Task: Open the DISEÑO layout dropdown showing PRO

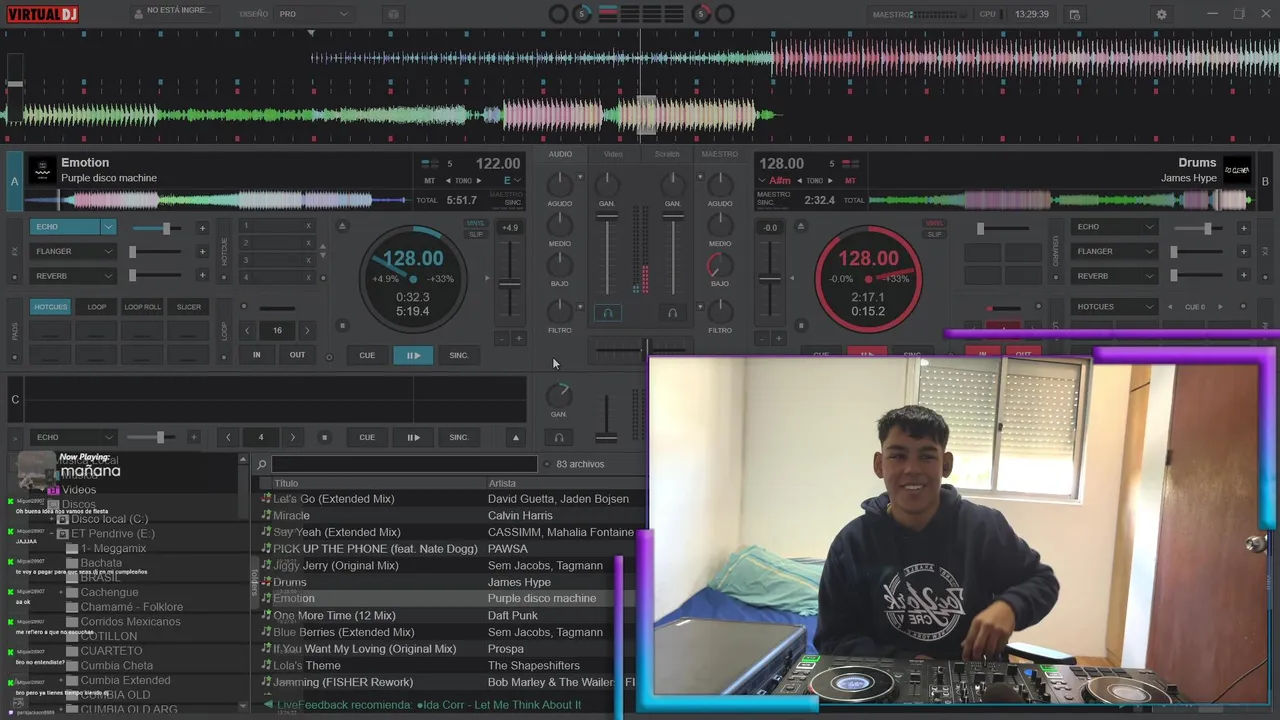Action: pos(313,14)
